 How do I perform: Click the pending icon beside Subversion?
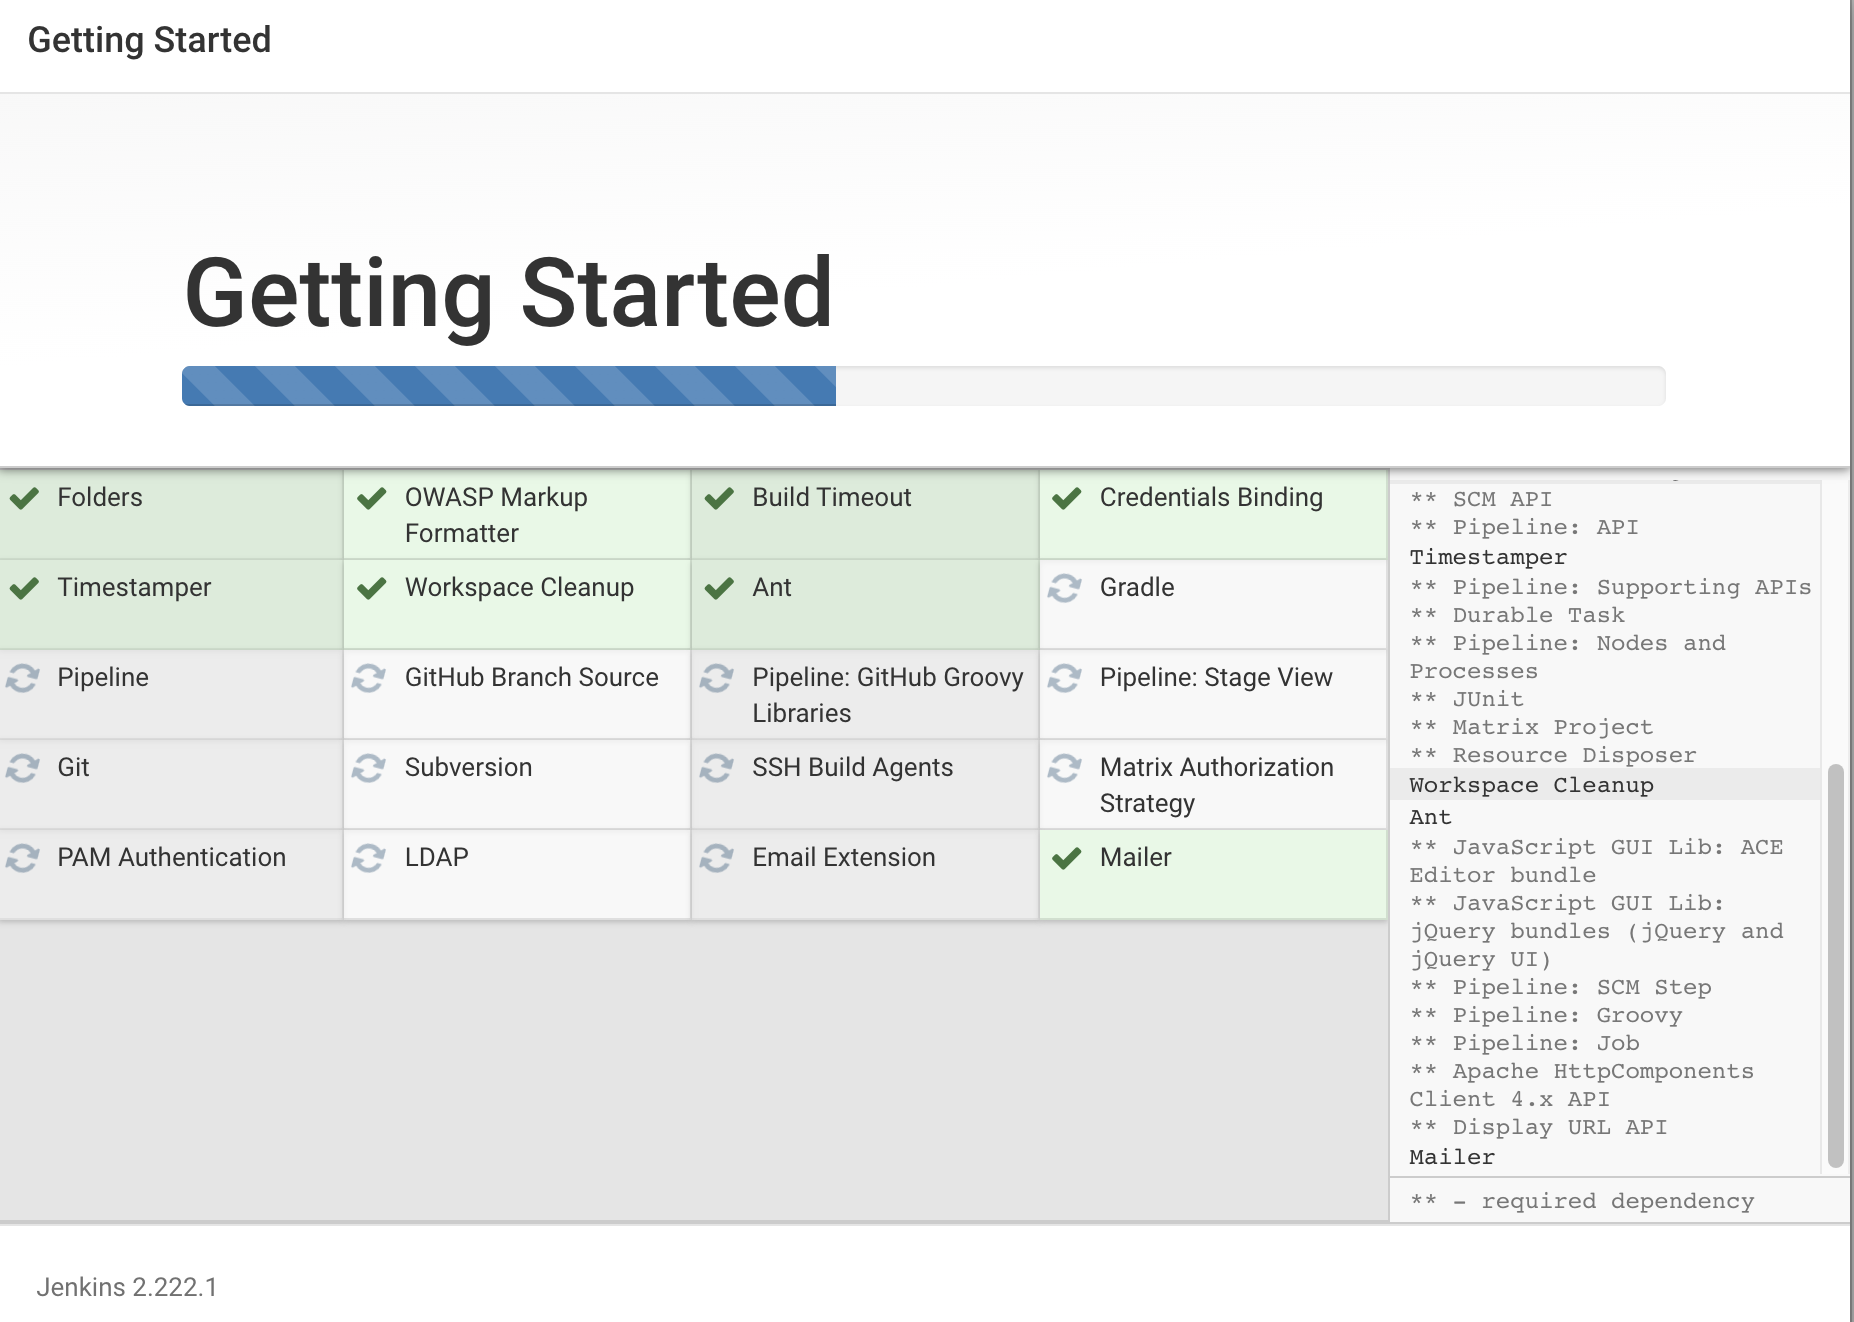tap(369, 768)
